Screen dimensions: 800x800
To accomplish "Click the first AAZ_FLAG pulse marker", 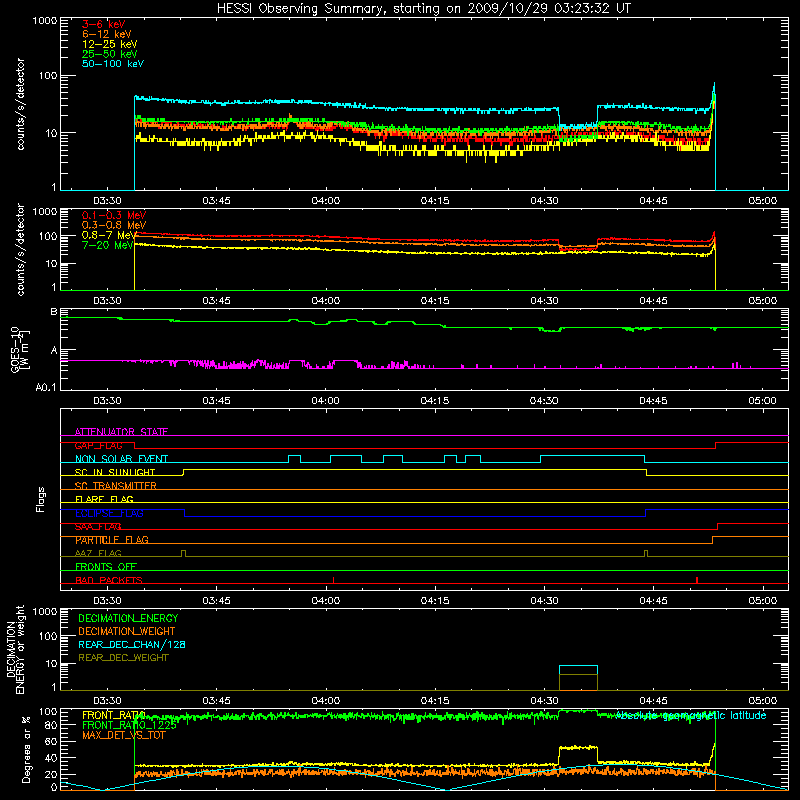I will (184, 553).
